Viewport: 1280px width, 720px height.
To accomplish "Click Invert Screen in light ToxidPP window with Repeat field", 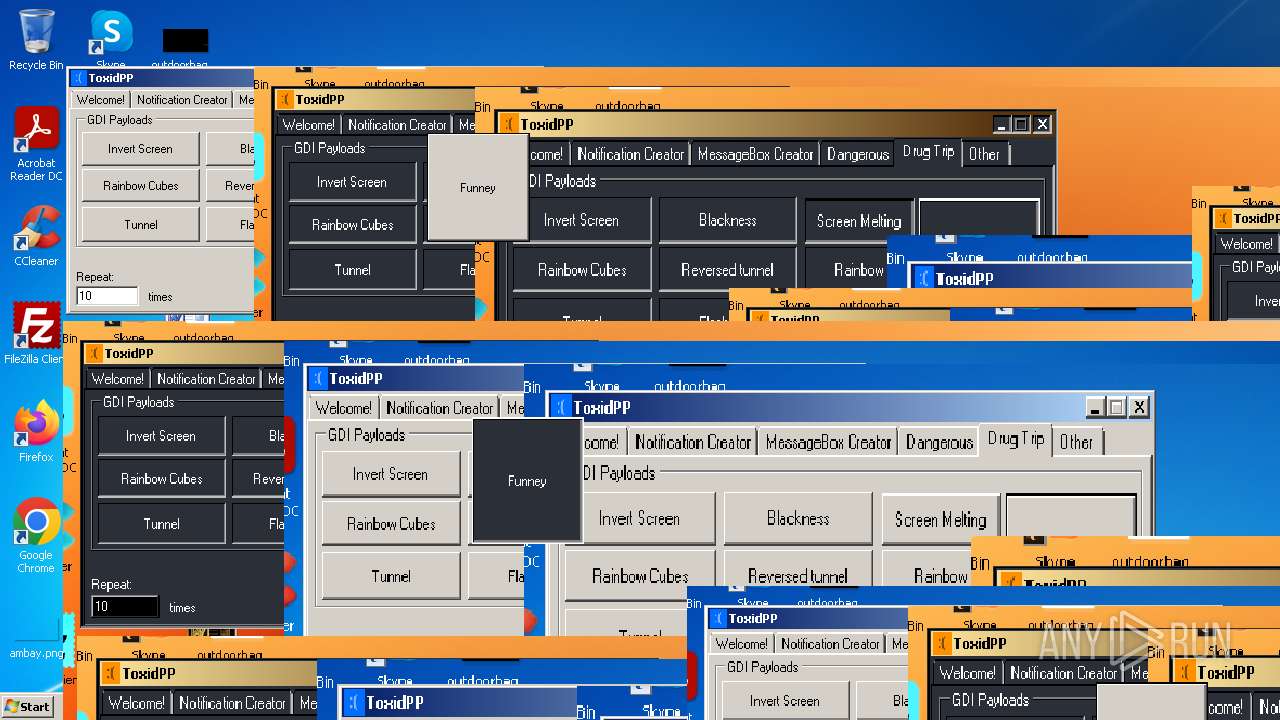I will pyautogui.click(x=140, y=149).
